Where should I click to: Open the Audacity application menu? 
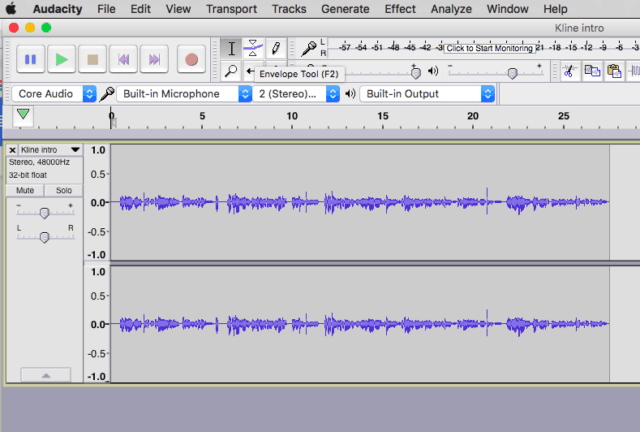click(x=57, y=9)
